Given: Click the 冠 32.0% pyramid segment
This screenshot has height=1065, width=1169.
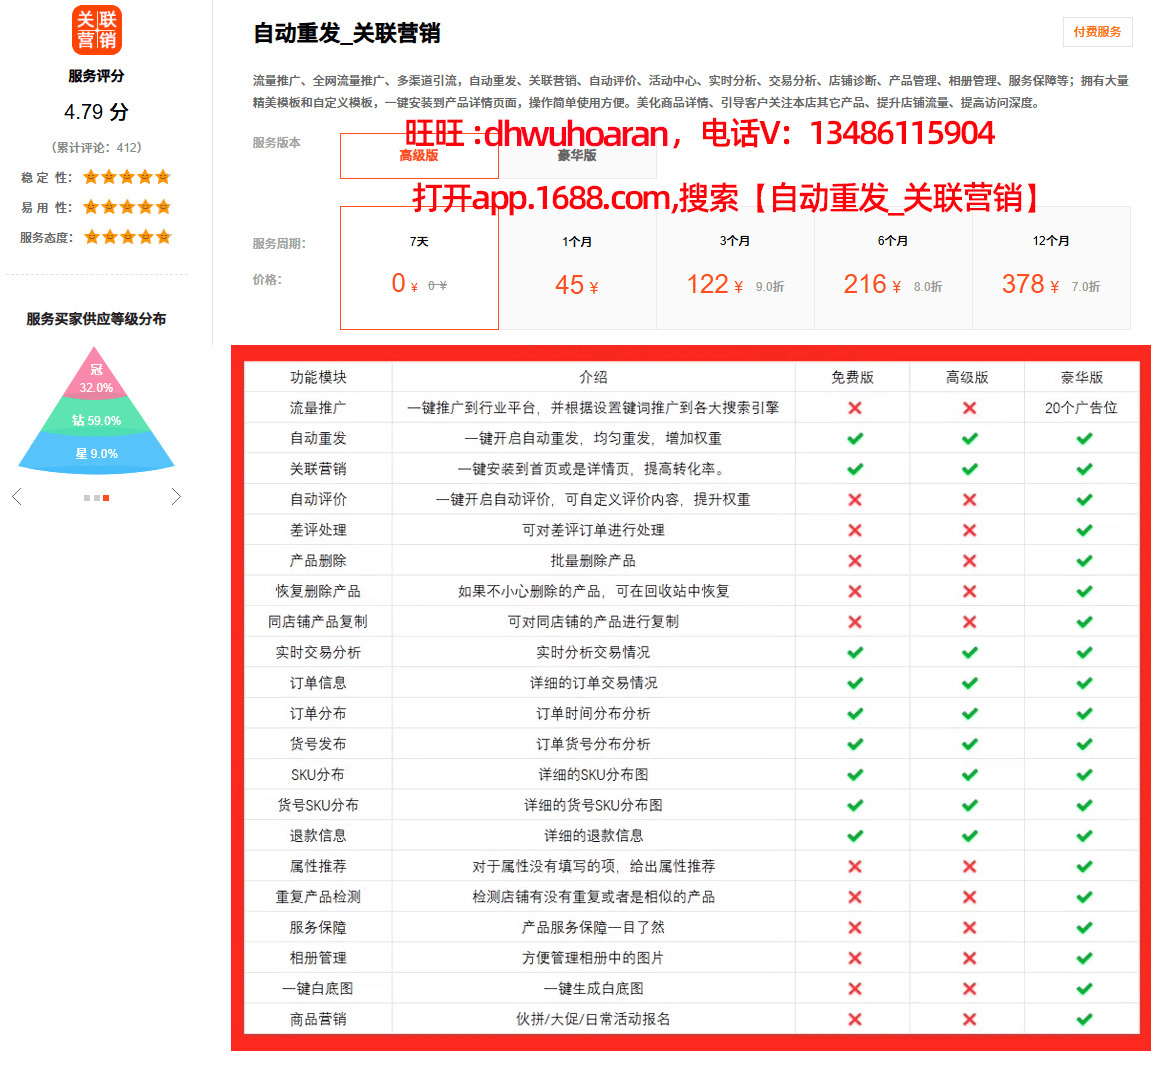Looking at the screenshot, I should point(95,377).
